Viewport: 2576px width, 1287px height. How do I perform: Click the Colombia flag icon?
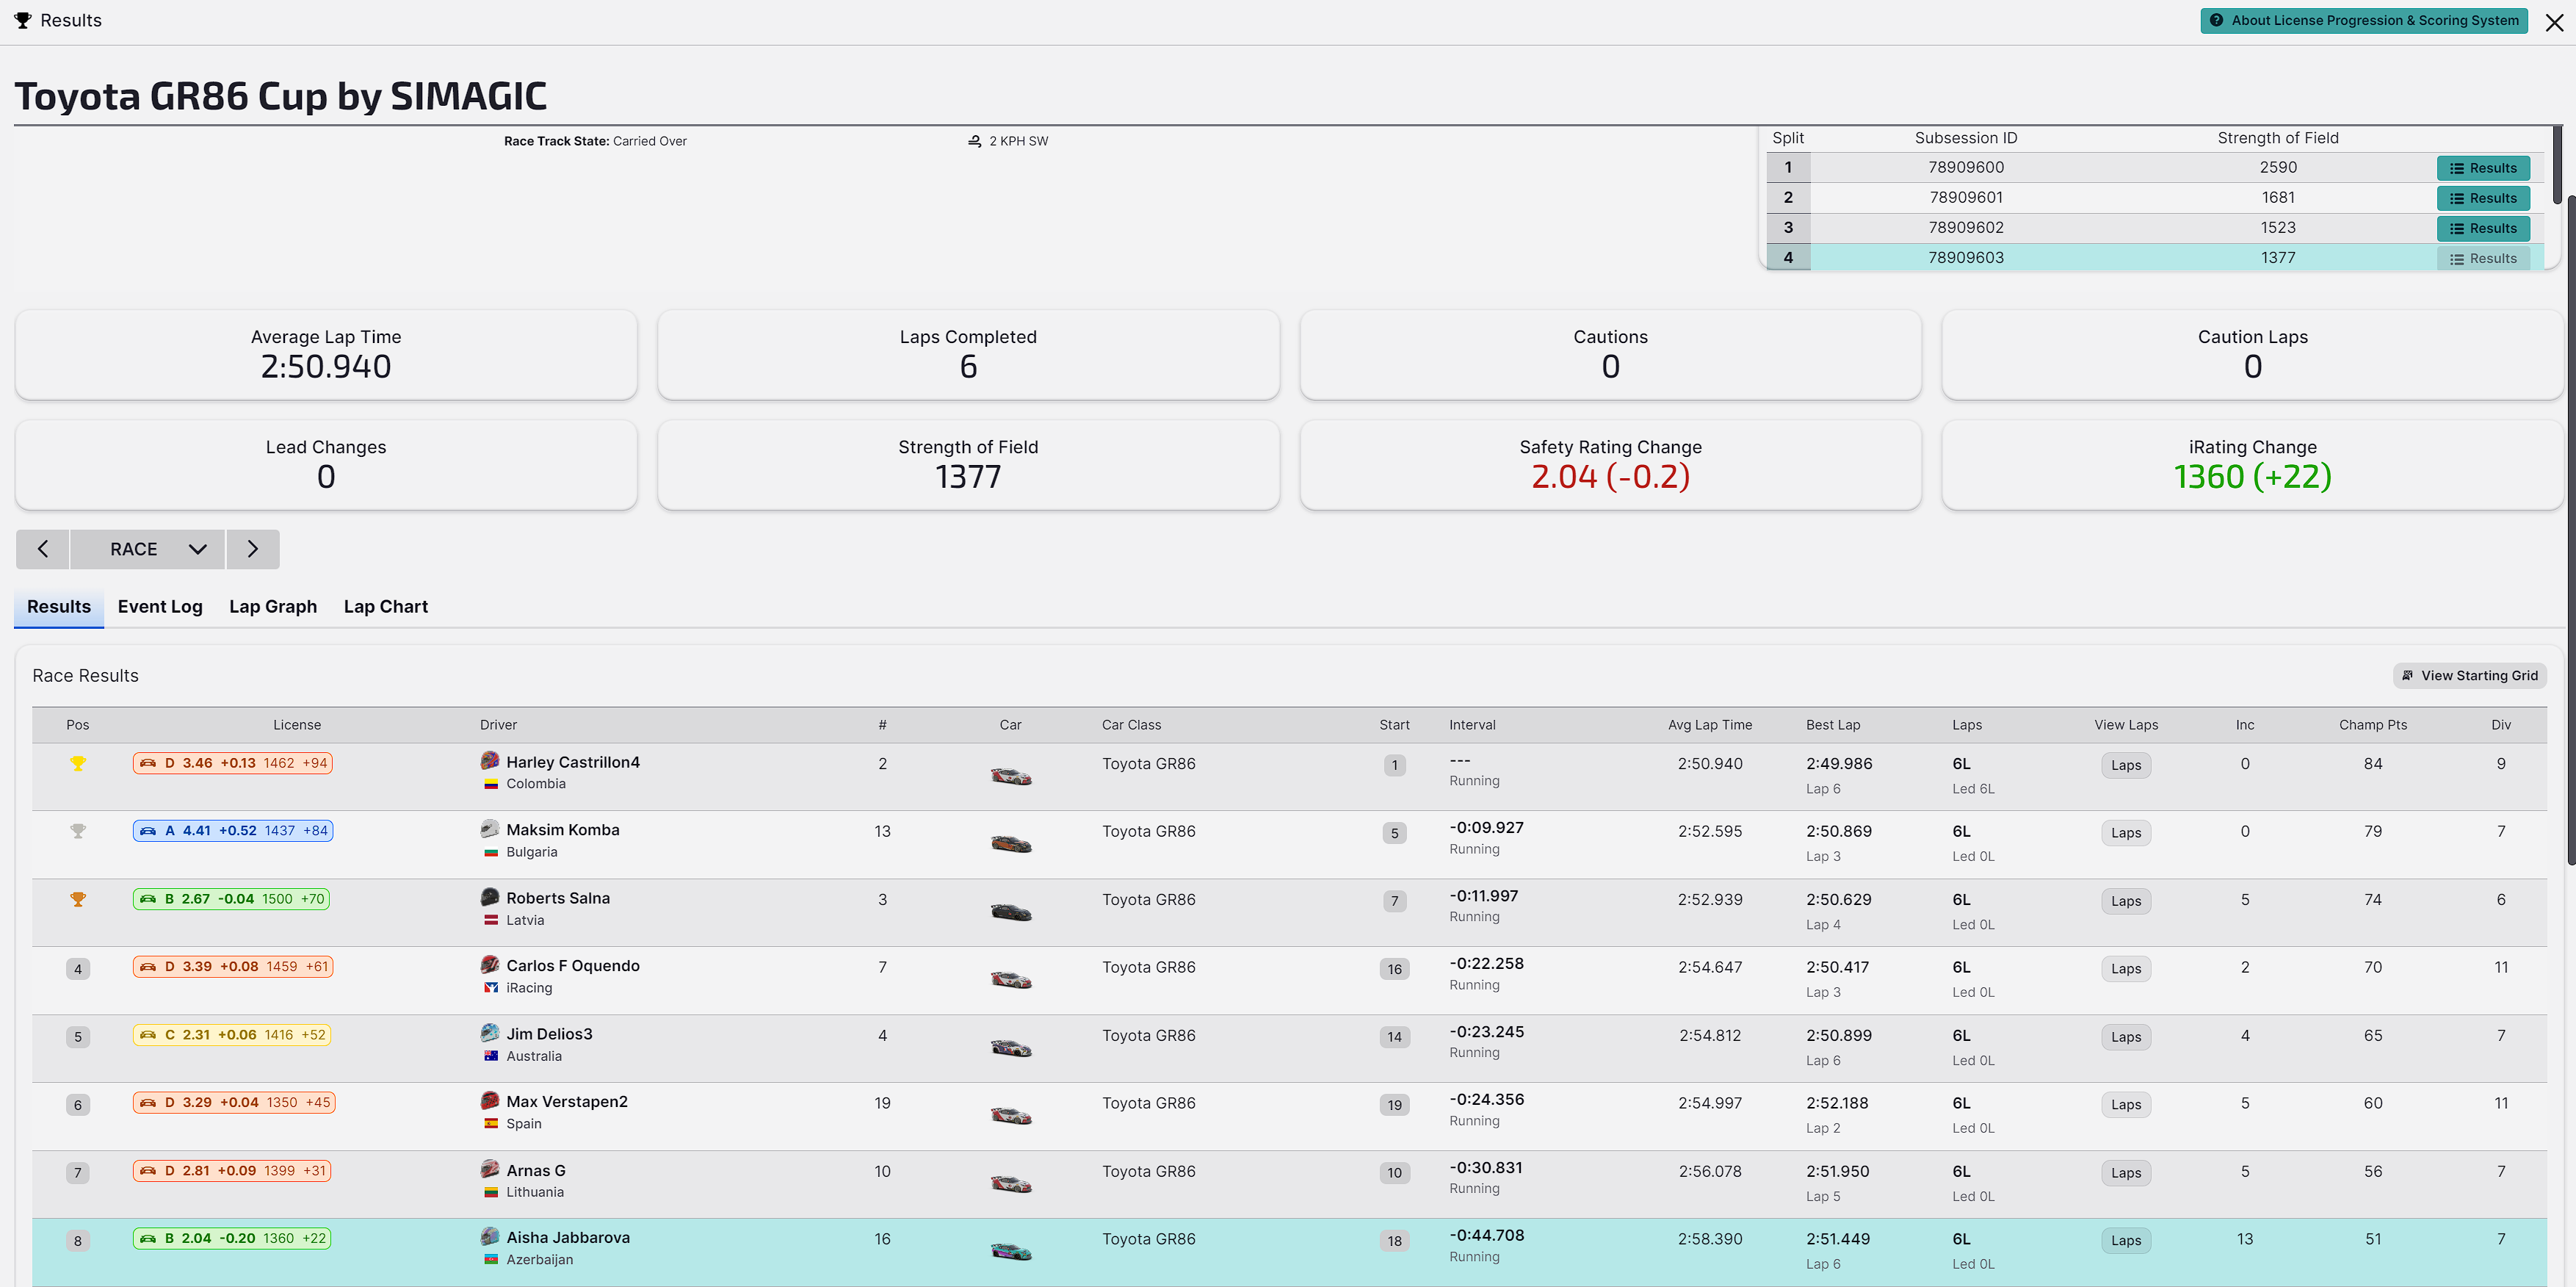click(x=491, y=784)
